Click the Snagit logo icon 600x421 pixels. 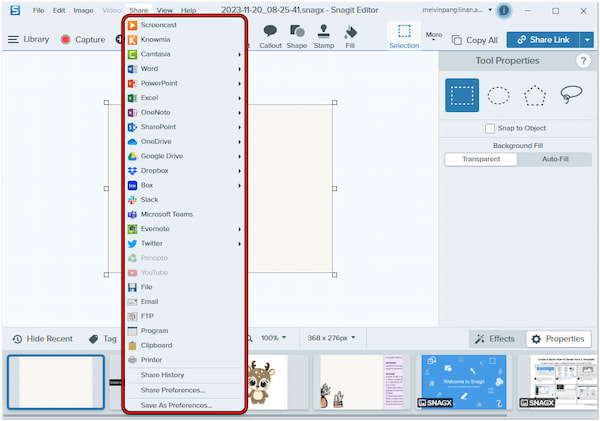(x=15, y=10)
